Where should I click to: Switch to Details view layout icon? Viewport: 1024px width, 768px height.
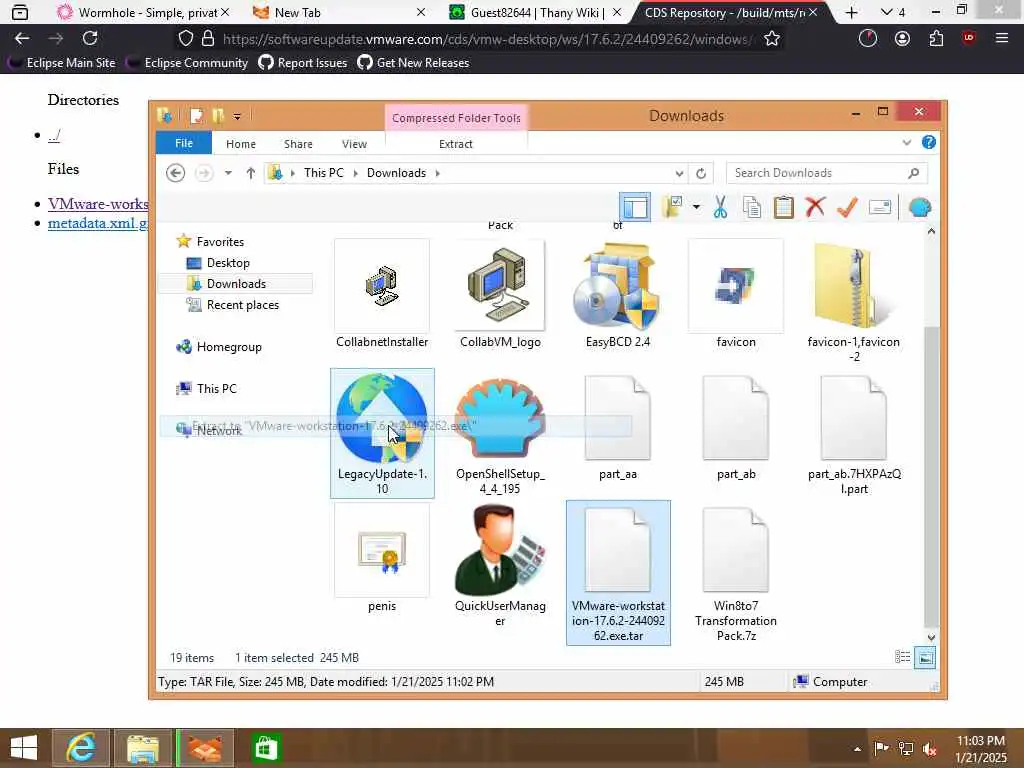(x=903, y=658)
